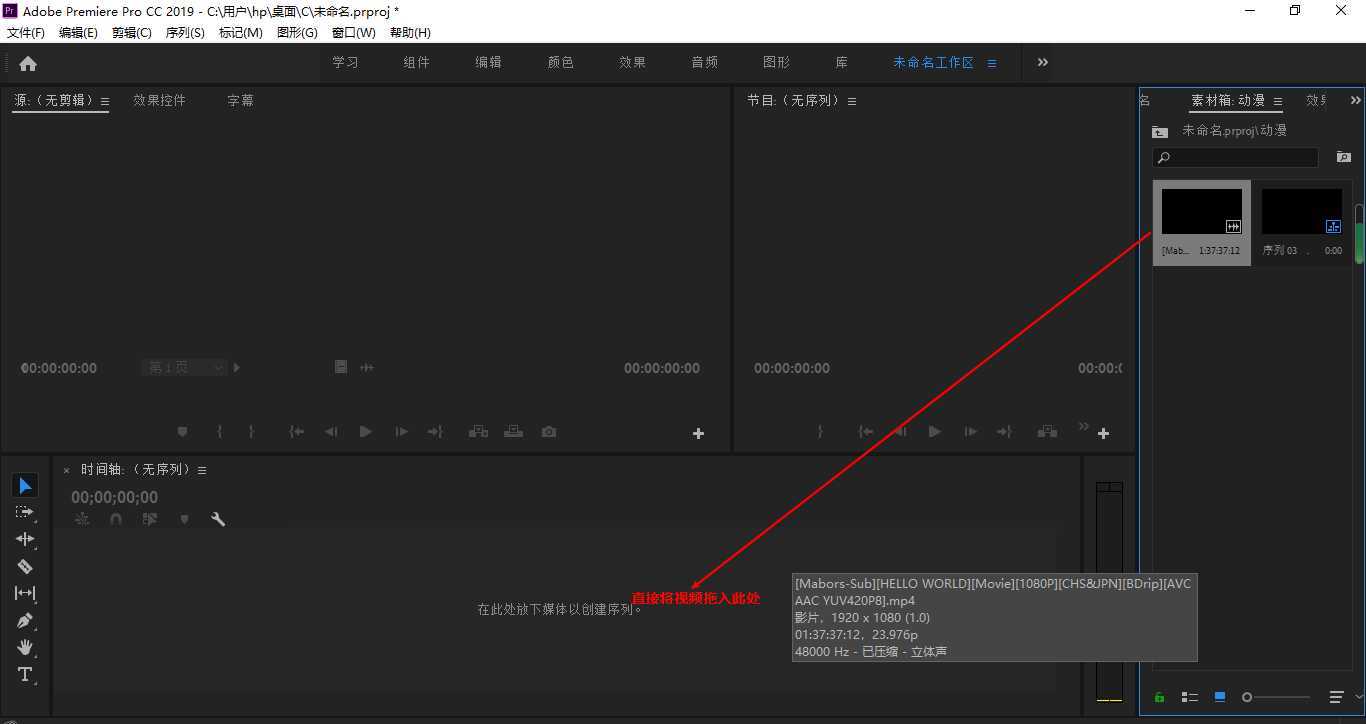Viewport: 1366px width, 724px height.
Task: Click Add Marker in Source monitor
Action: point(182,432)
